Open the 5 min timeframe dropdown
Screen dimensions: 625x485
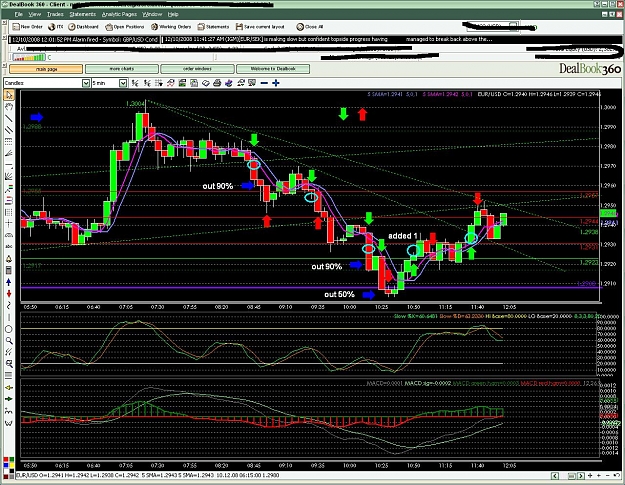click(123, 83)
